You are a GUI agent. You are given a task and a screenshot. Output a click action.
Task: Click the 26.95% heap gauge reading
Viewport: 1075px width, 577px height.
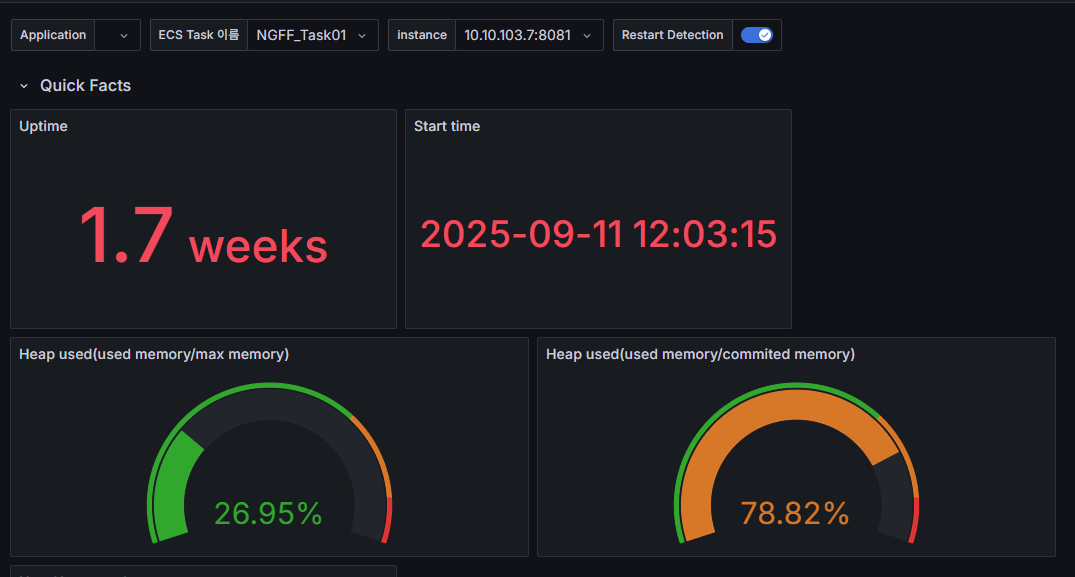click(x=268, y=513)
